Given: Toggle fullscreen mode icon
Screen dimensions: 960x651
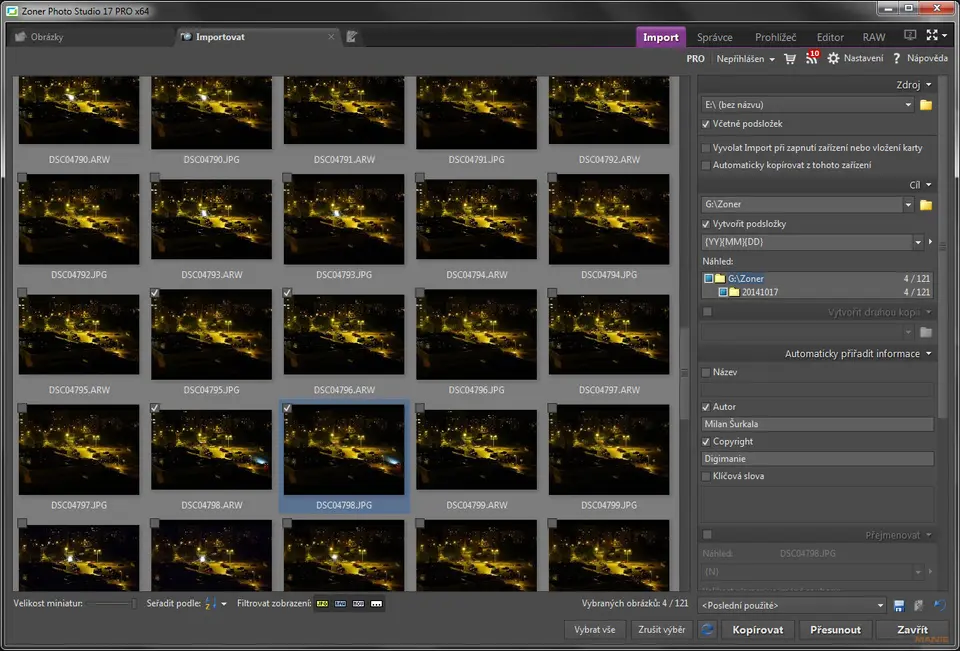Looking at the screenshot, I should click(933, 36).
